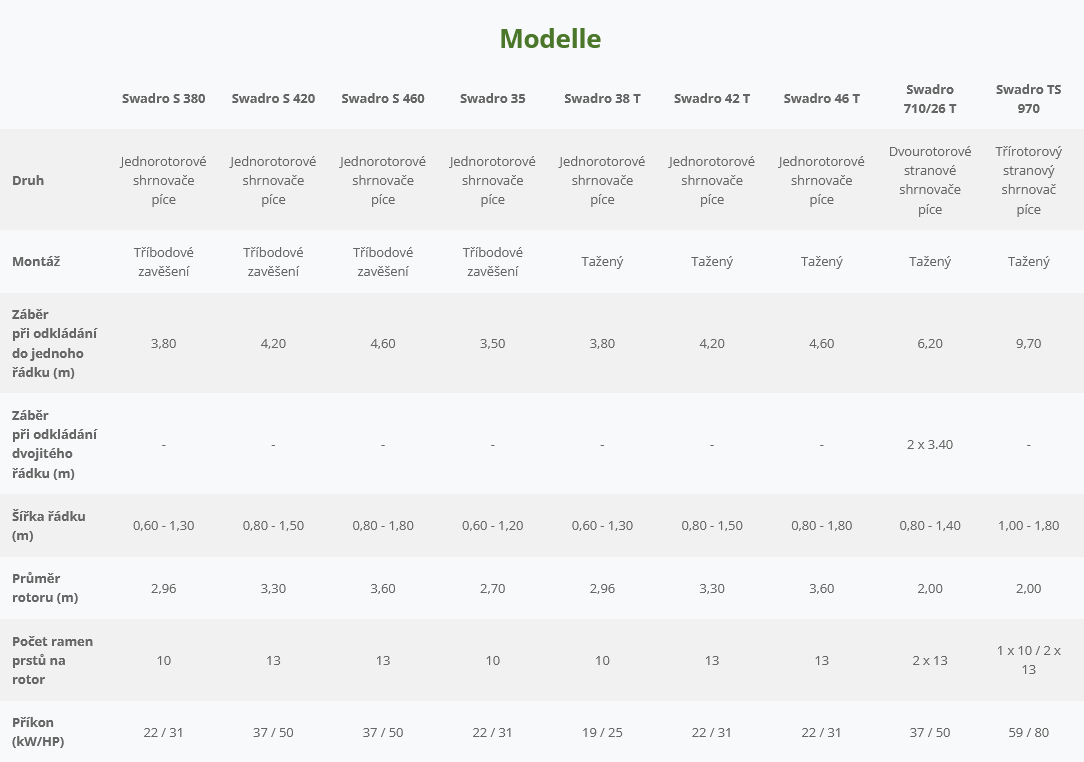Click the 19 / 25 power value
The height and width of the screenshot is (762, 1084).
(x=602, y=732)
